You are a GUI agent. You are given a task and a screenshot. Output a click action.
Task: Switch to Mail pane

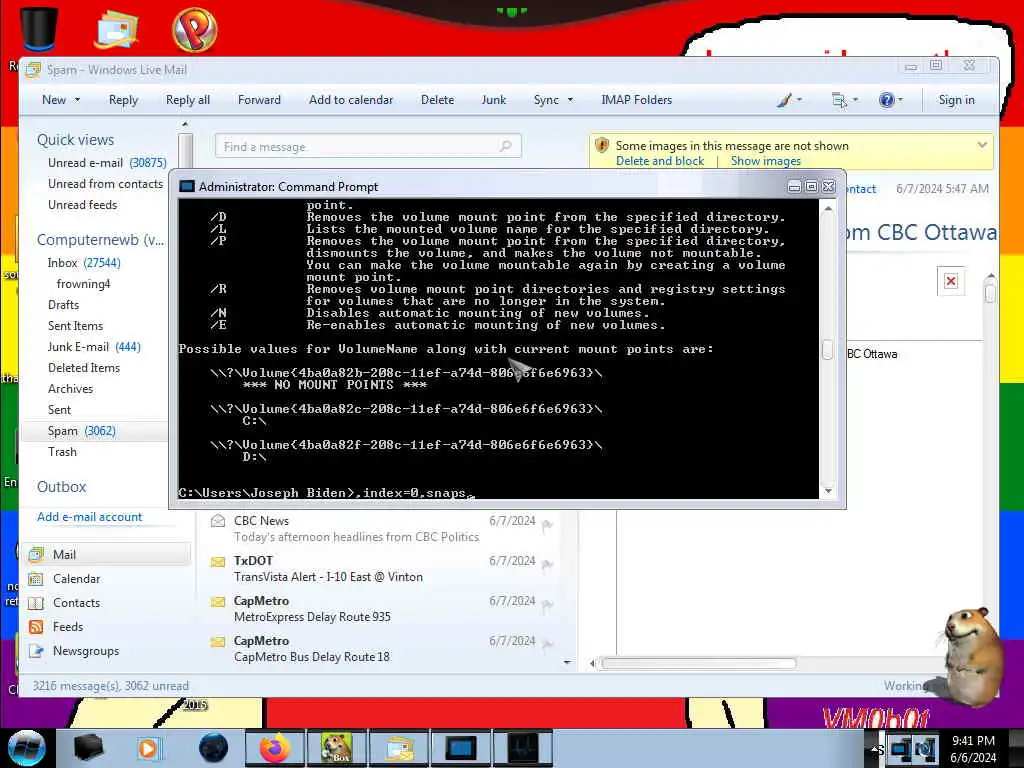[x=108, y=554]
